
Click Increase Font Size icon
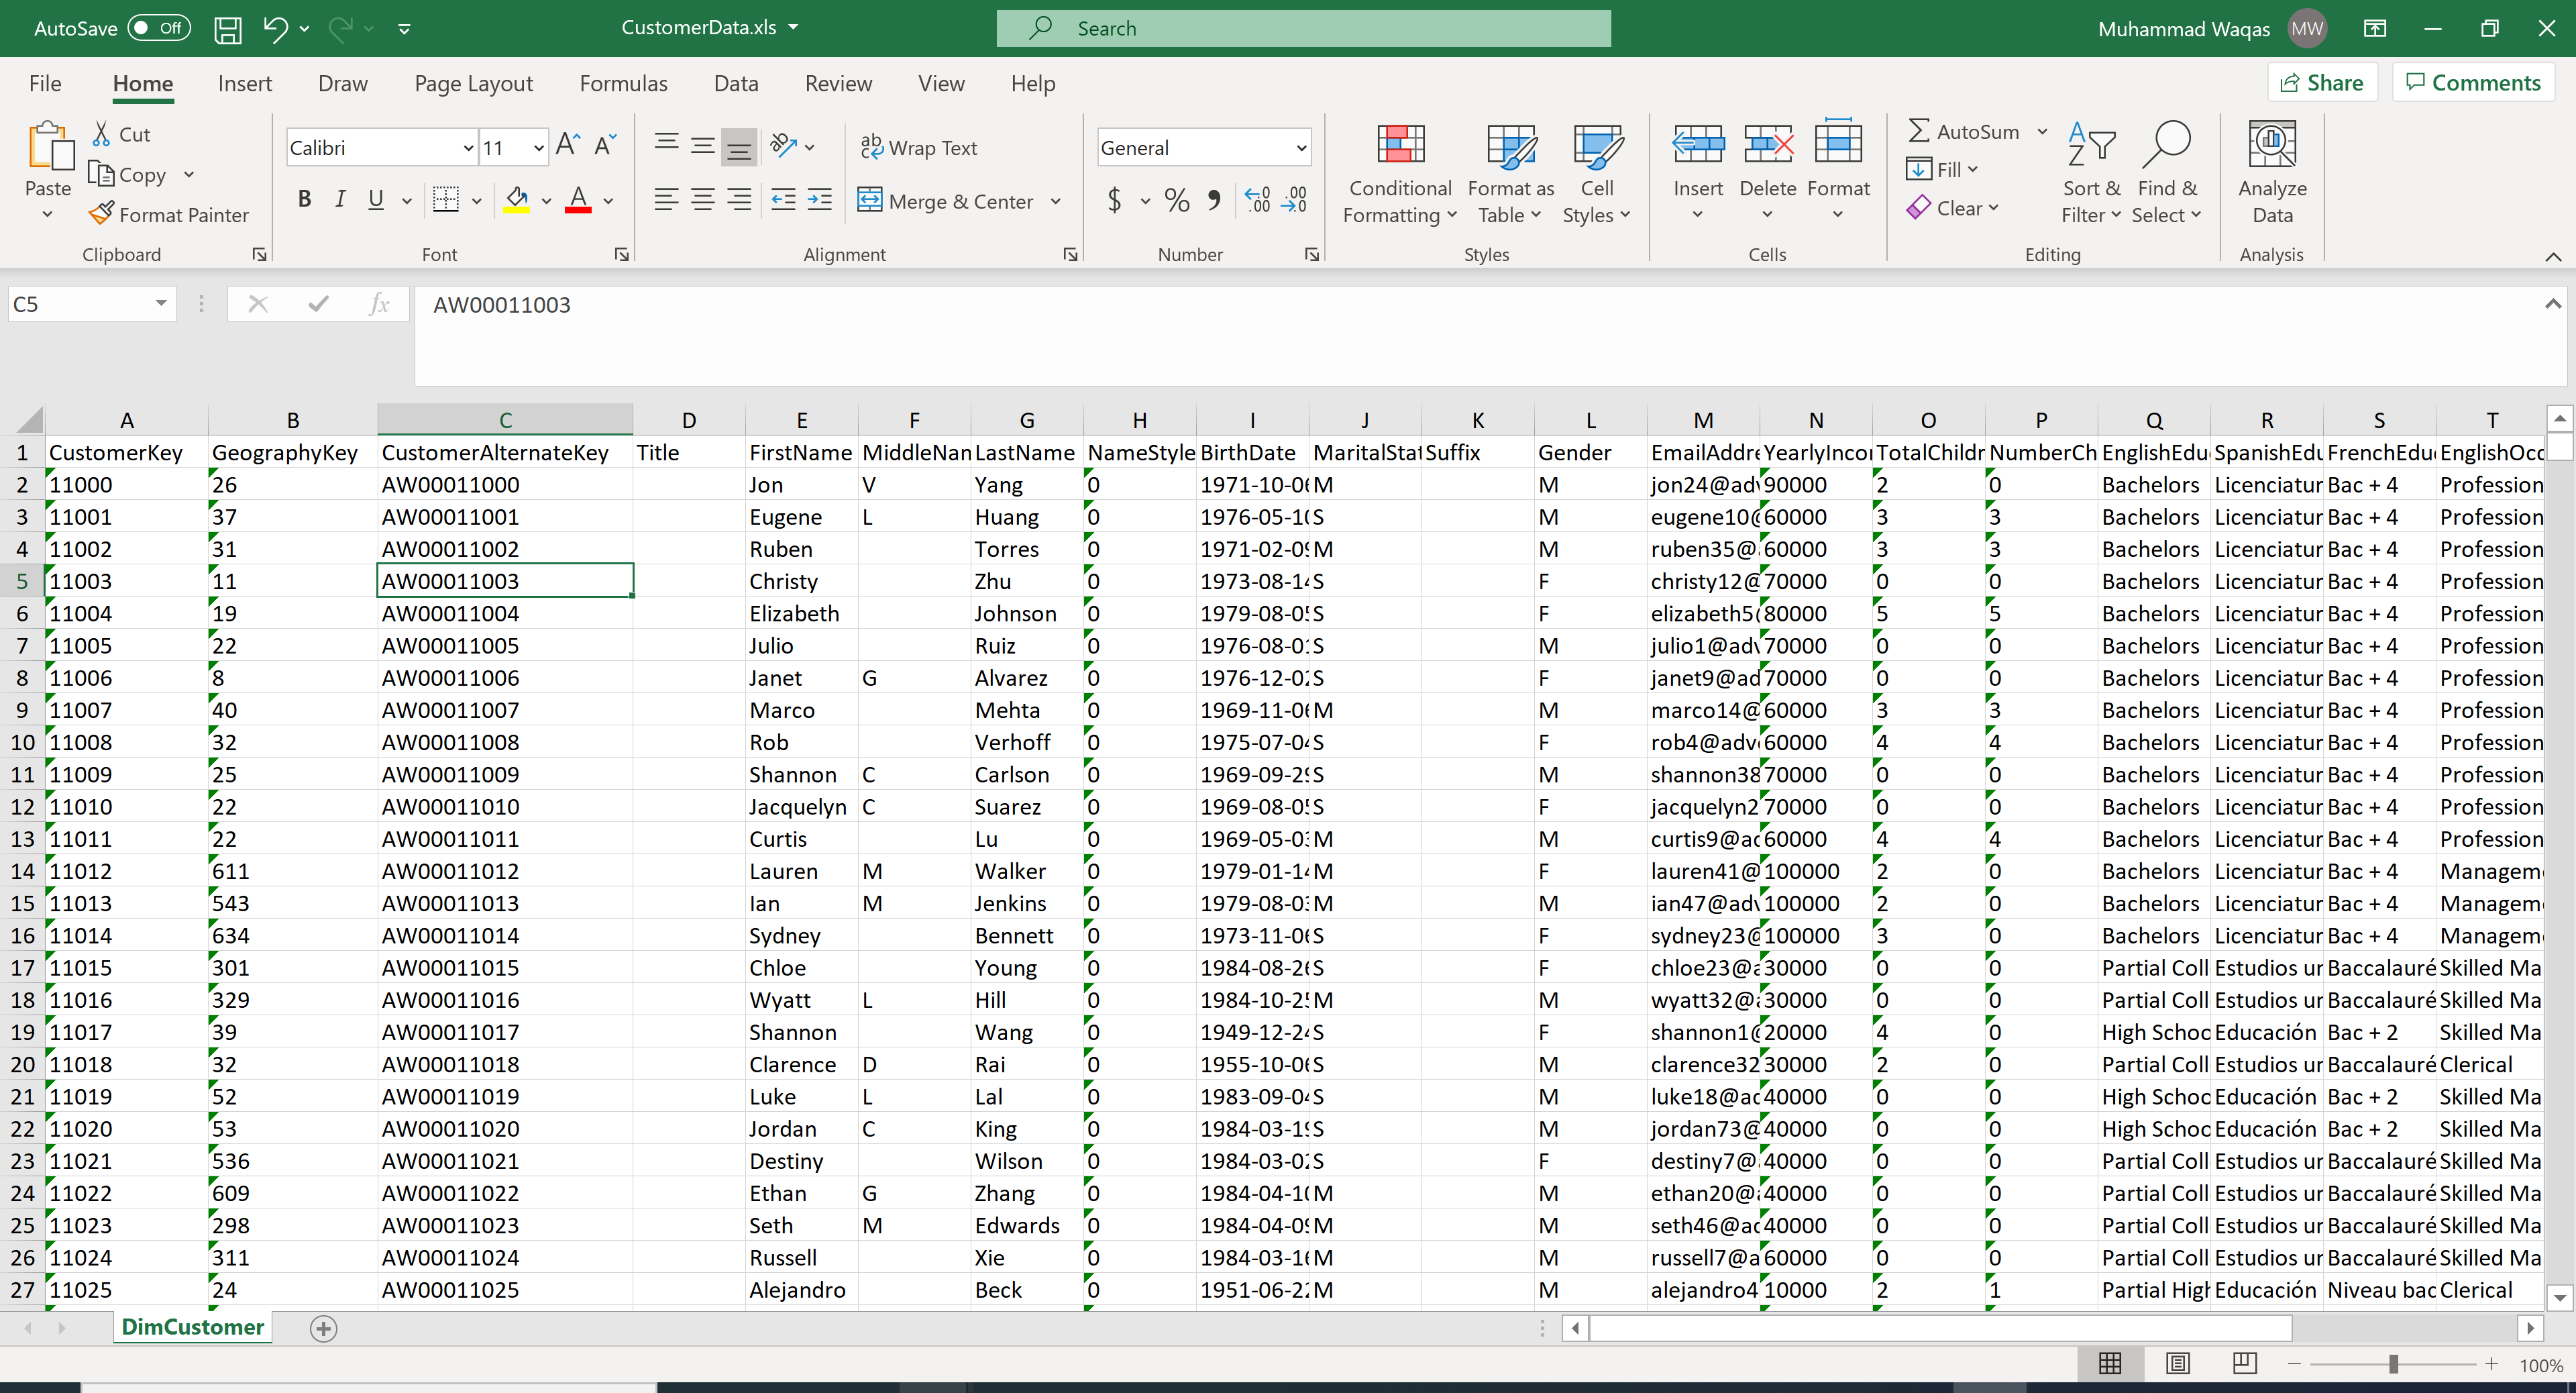[567, 146]
